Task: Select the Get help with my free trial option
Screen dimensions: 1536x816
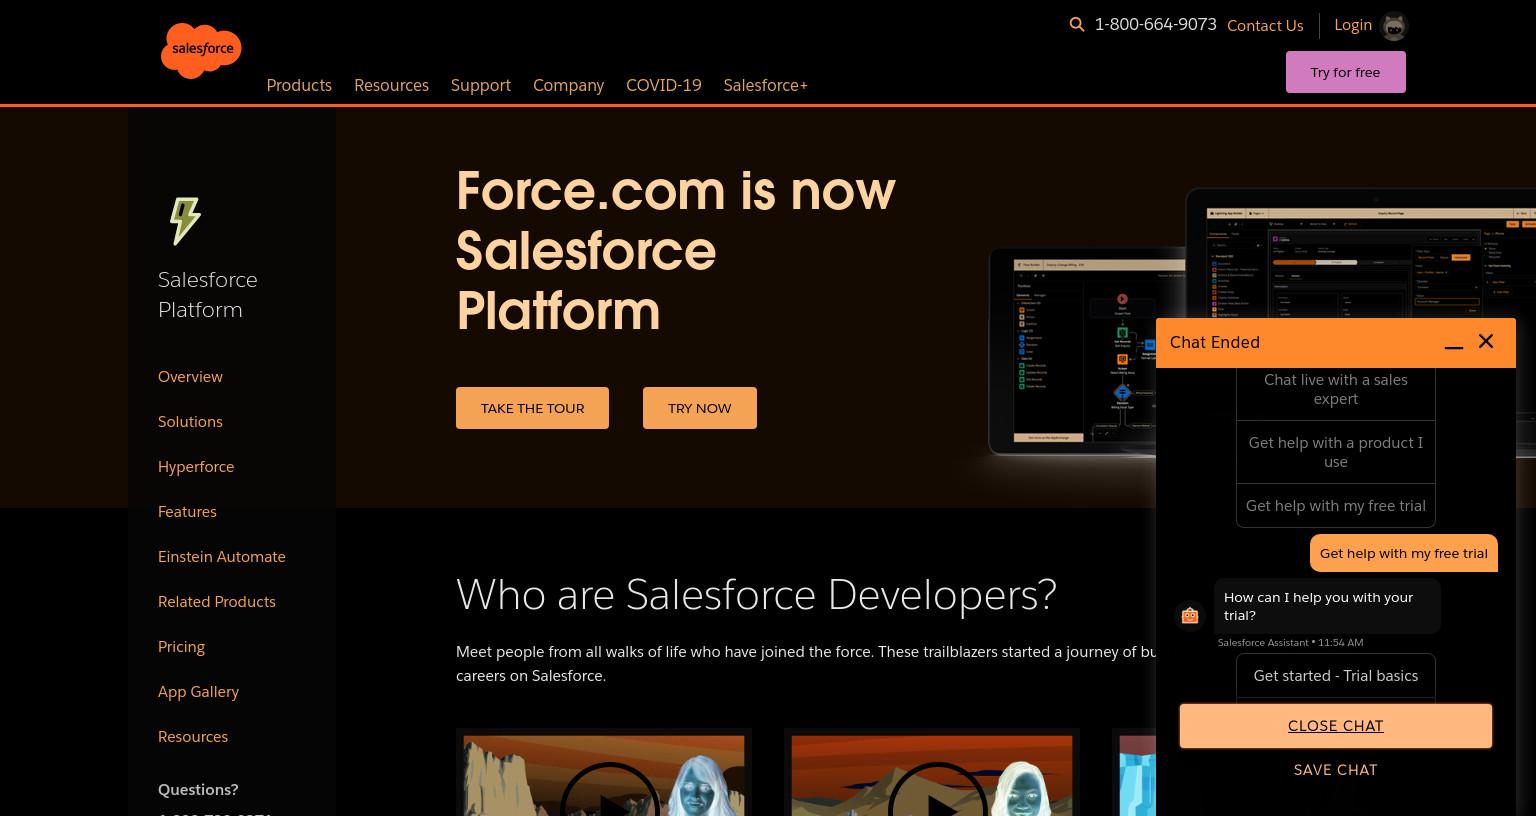Action: pos(1336,506)
